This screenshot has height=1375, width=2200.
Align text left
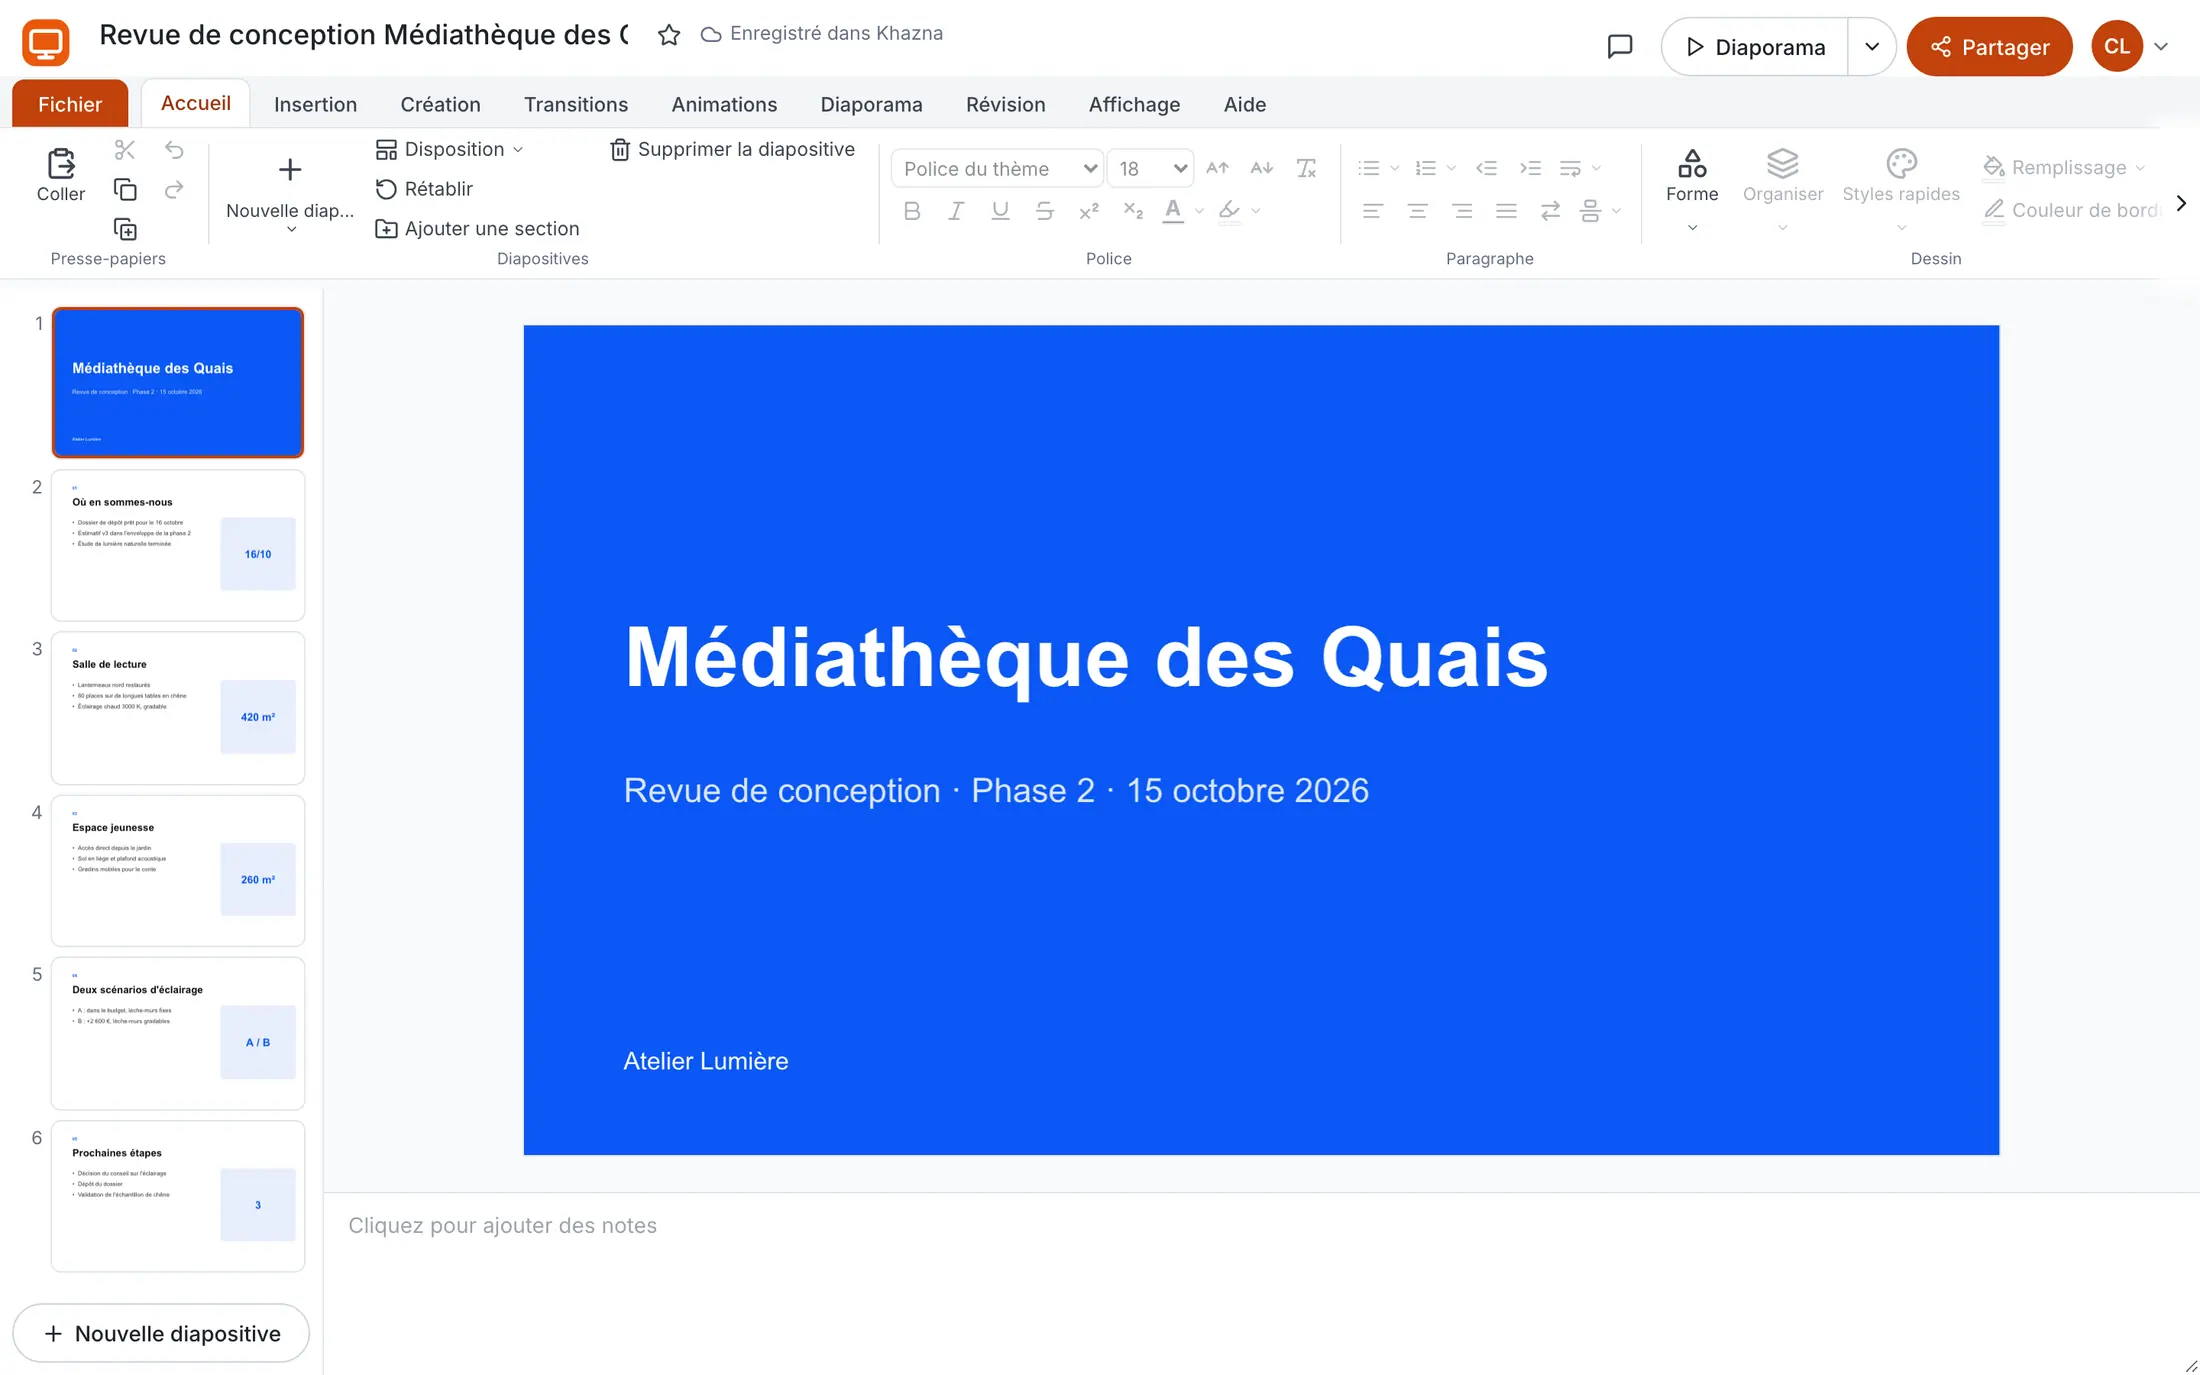point(1373,211)
